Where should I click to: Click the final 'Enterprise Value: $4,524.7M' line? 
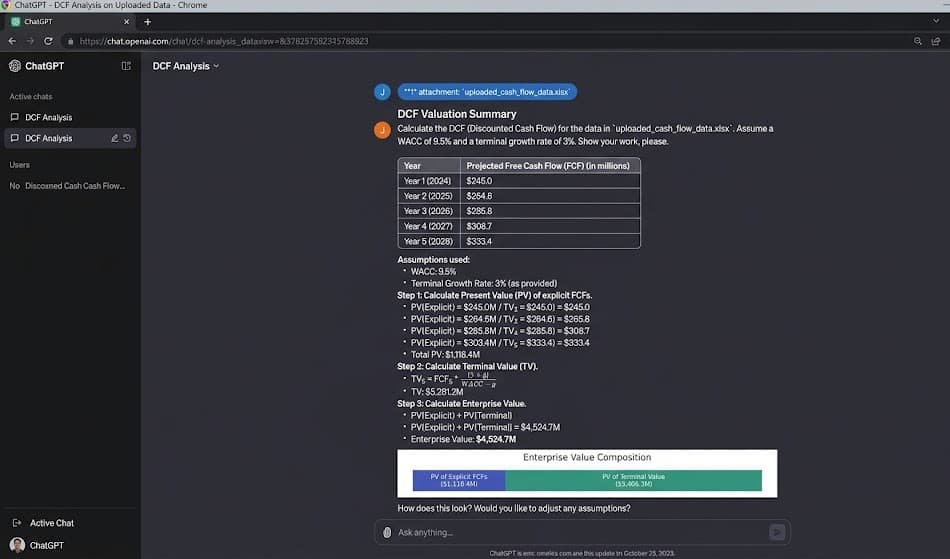463,439
